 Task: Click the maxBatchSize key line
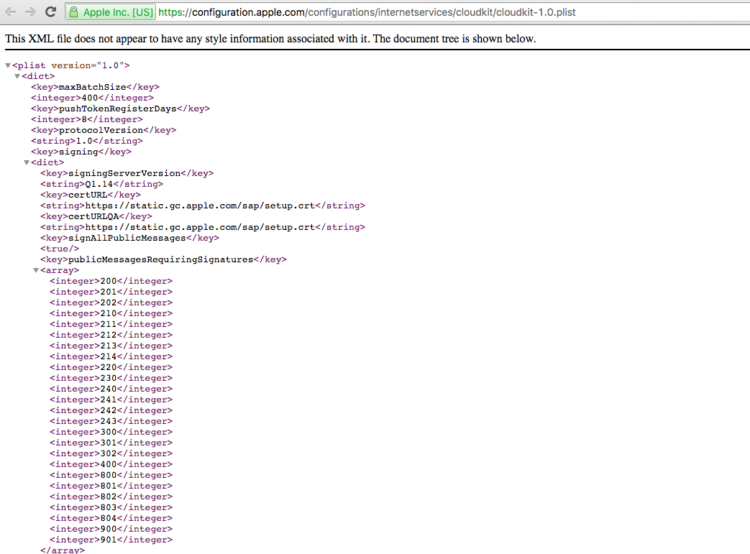[x=95, y=87]
